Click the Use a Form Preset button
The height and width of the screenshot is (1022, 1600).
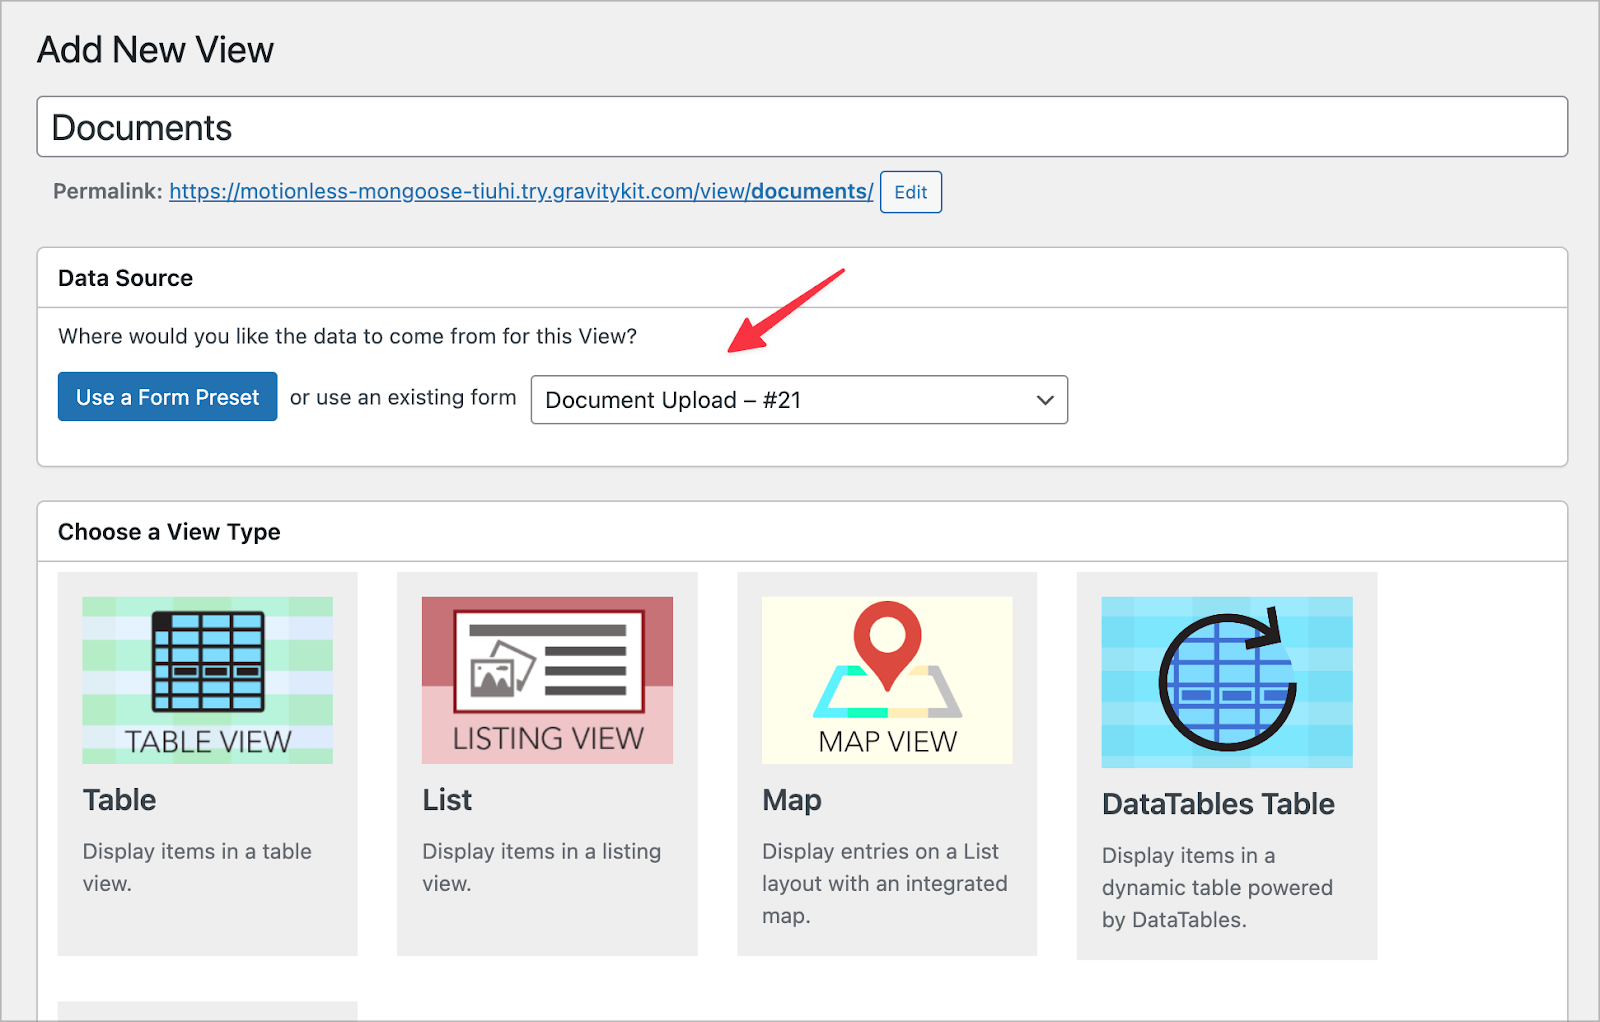[x=167, y=397]
